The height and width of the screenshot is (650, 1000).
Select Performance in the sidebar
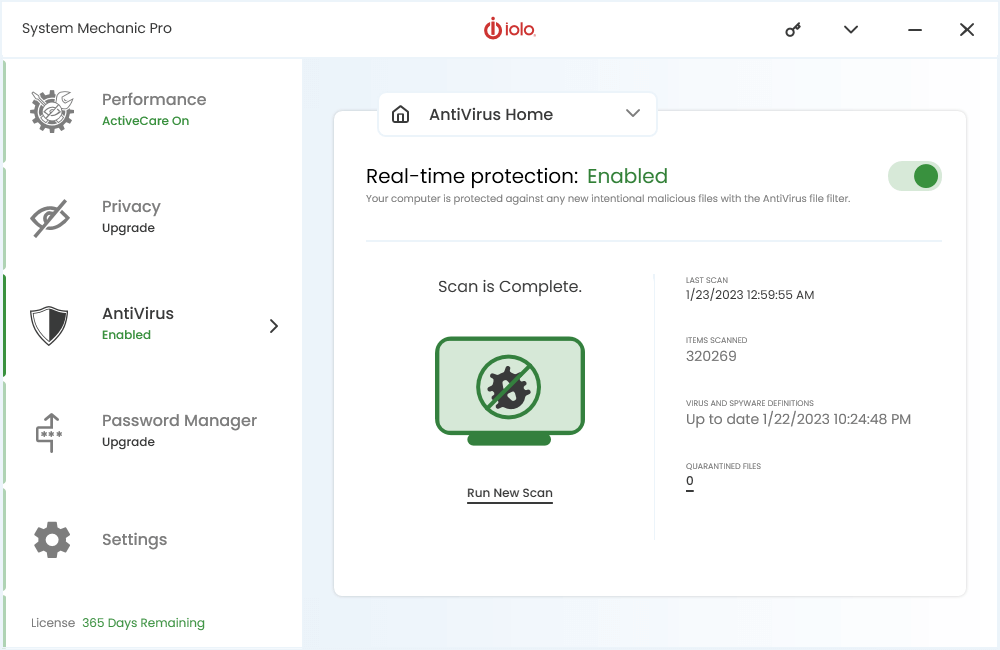pos(153,99)
